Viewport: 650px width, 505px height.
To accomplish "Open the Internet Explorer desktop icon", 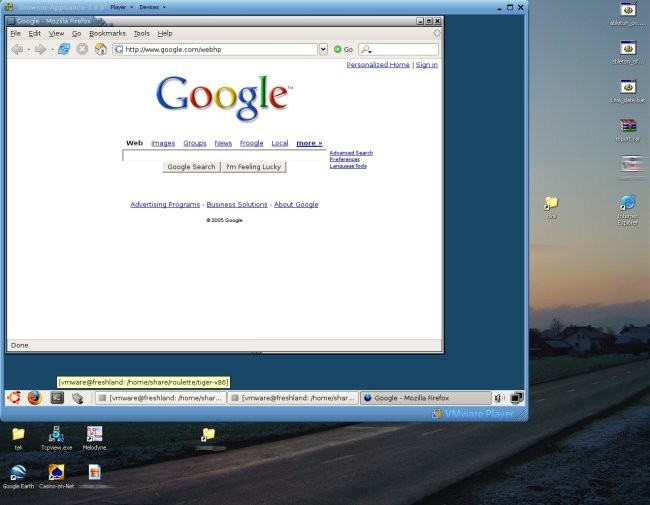I will (628, 210).
